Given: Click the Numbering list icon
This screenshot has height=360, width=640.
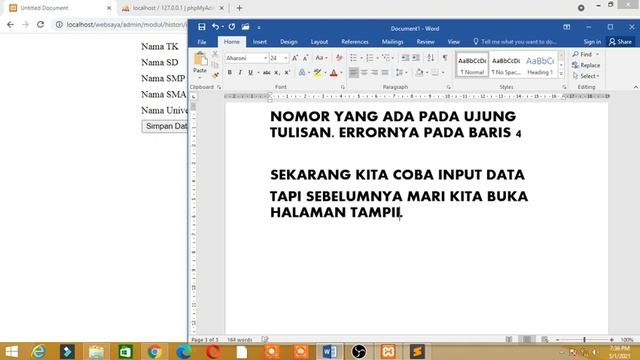Looking at the screenshot, I should tap(370, 58).
